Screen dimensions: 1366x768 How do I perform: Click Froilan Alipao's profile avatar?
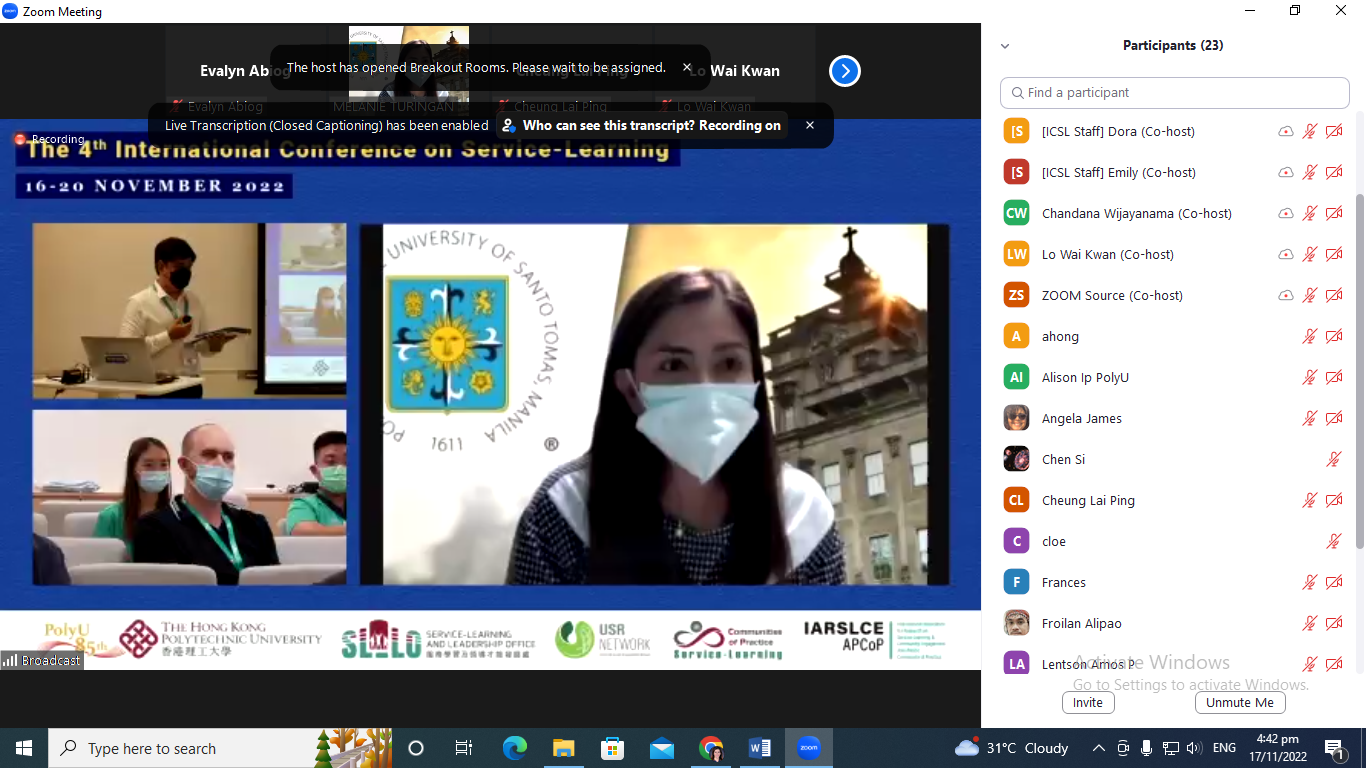tap(1017, 623)
